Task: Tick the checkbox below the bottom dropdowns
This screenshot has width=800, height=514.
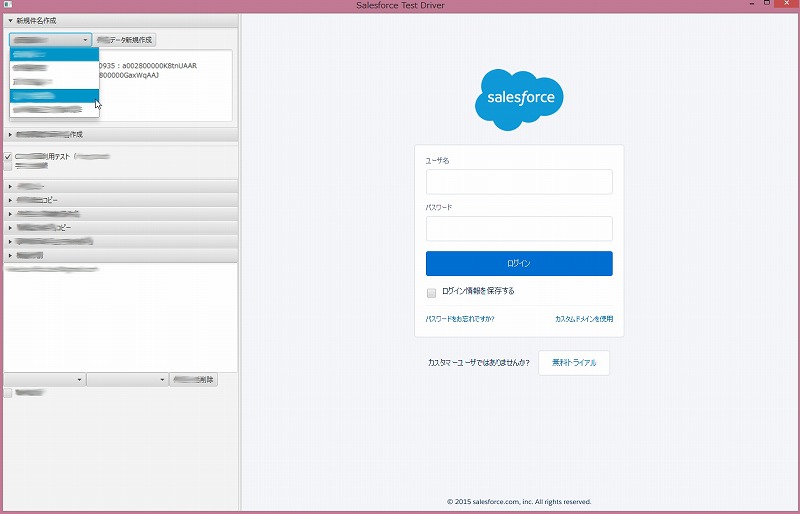Action: [8, 393]
